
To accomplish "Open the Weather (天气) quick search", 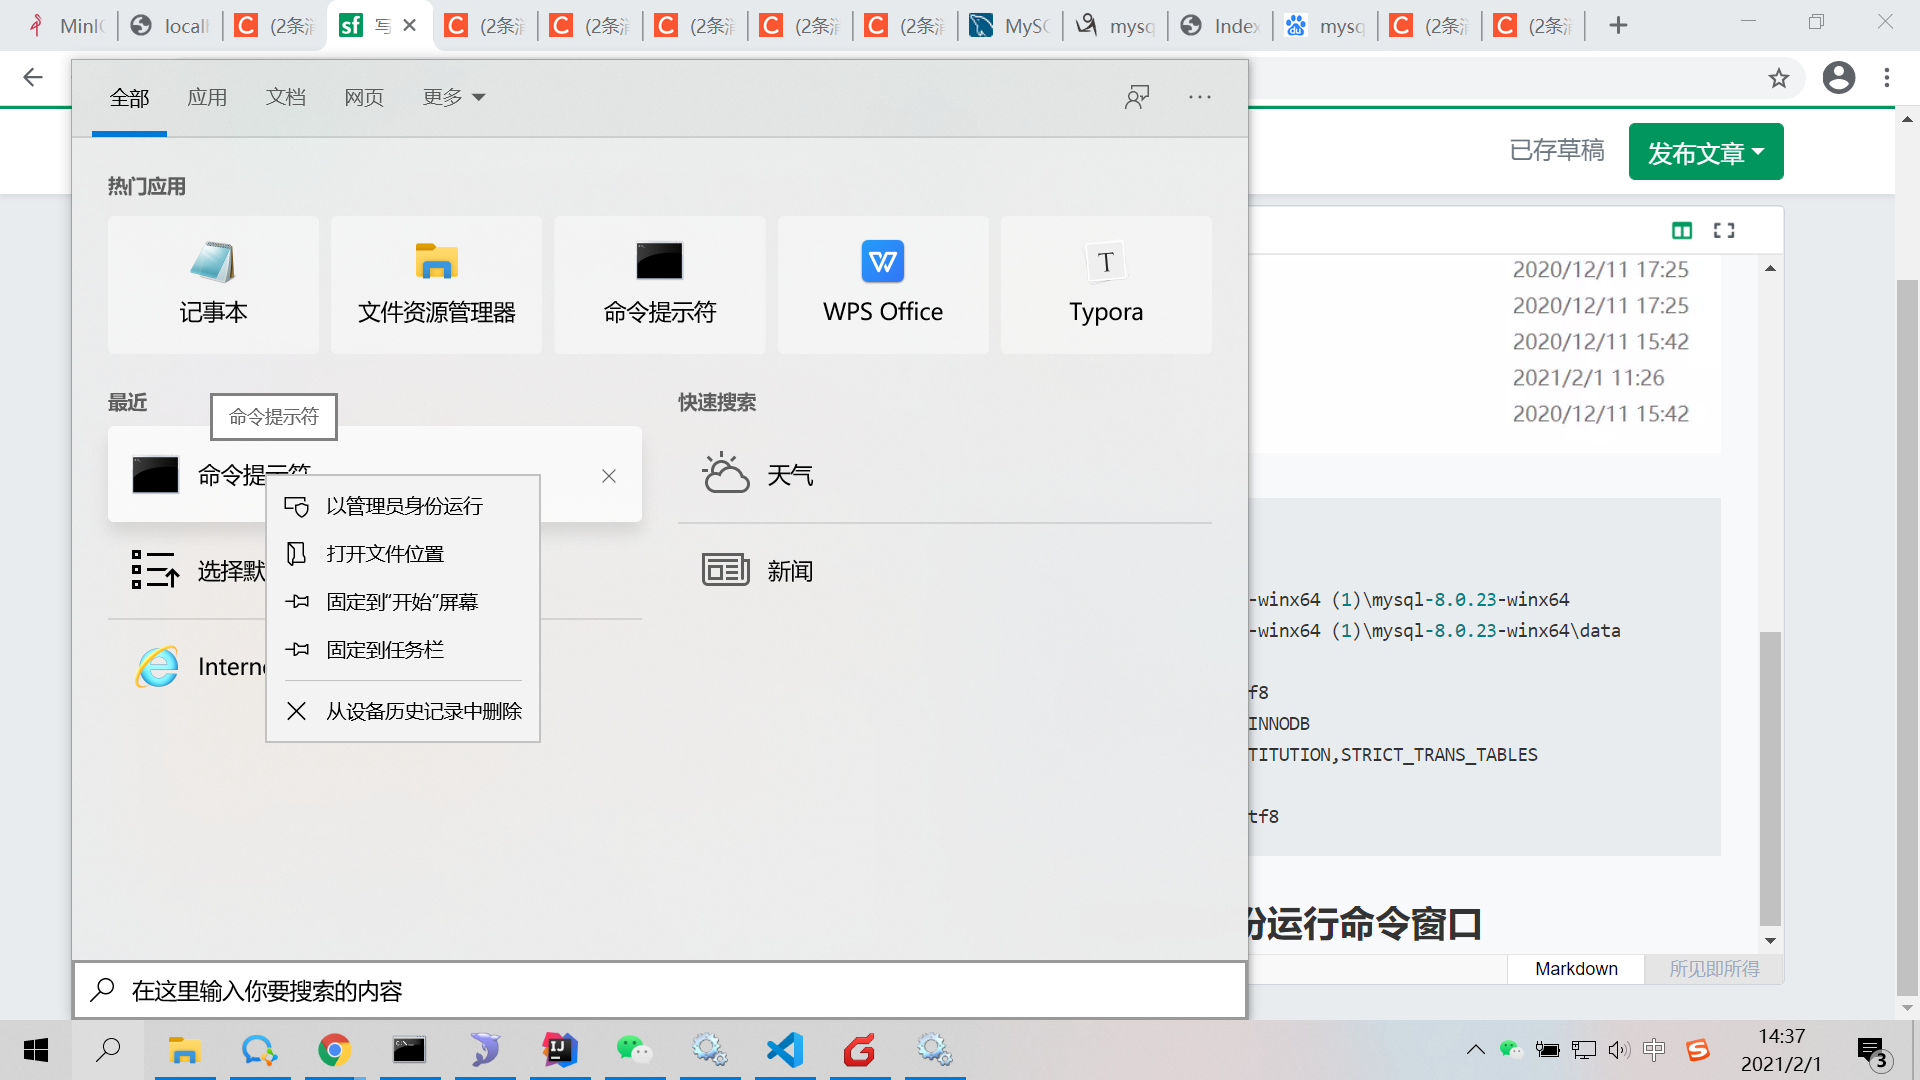I will pos(790,475).
